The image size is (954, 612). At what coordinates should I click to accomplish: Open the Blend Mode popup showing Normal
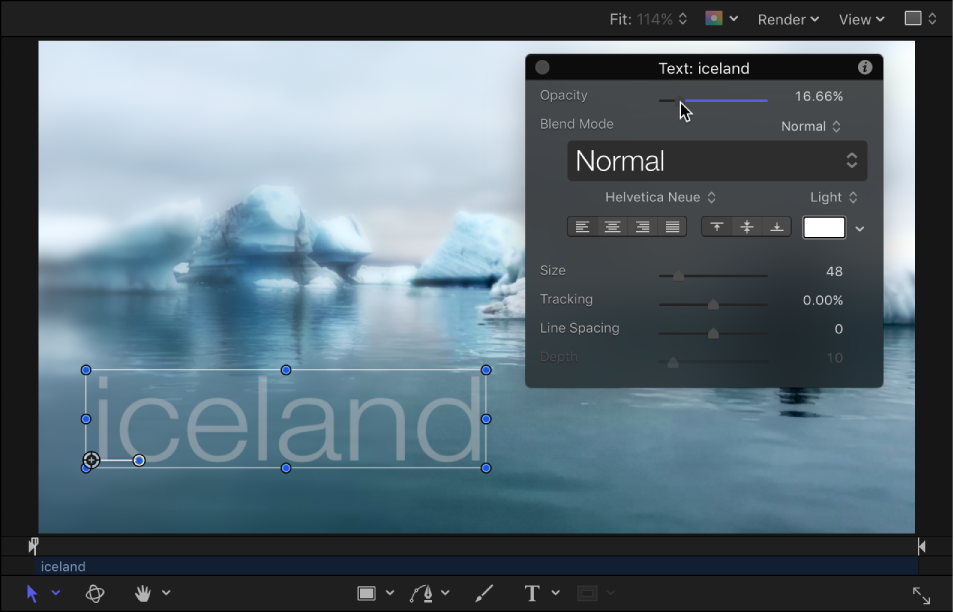(x=810, y=126)
